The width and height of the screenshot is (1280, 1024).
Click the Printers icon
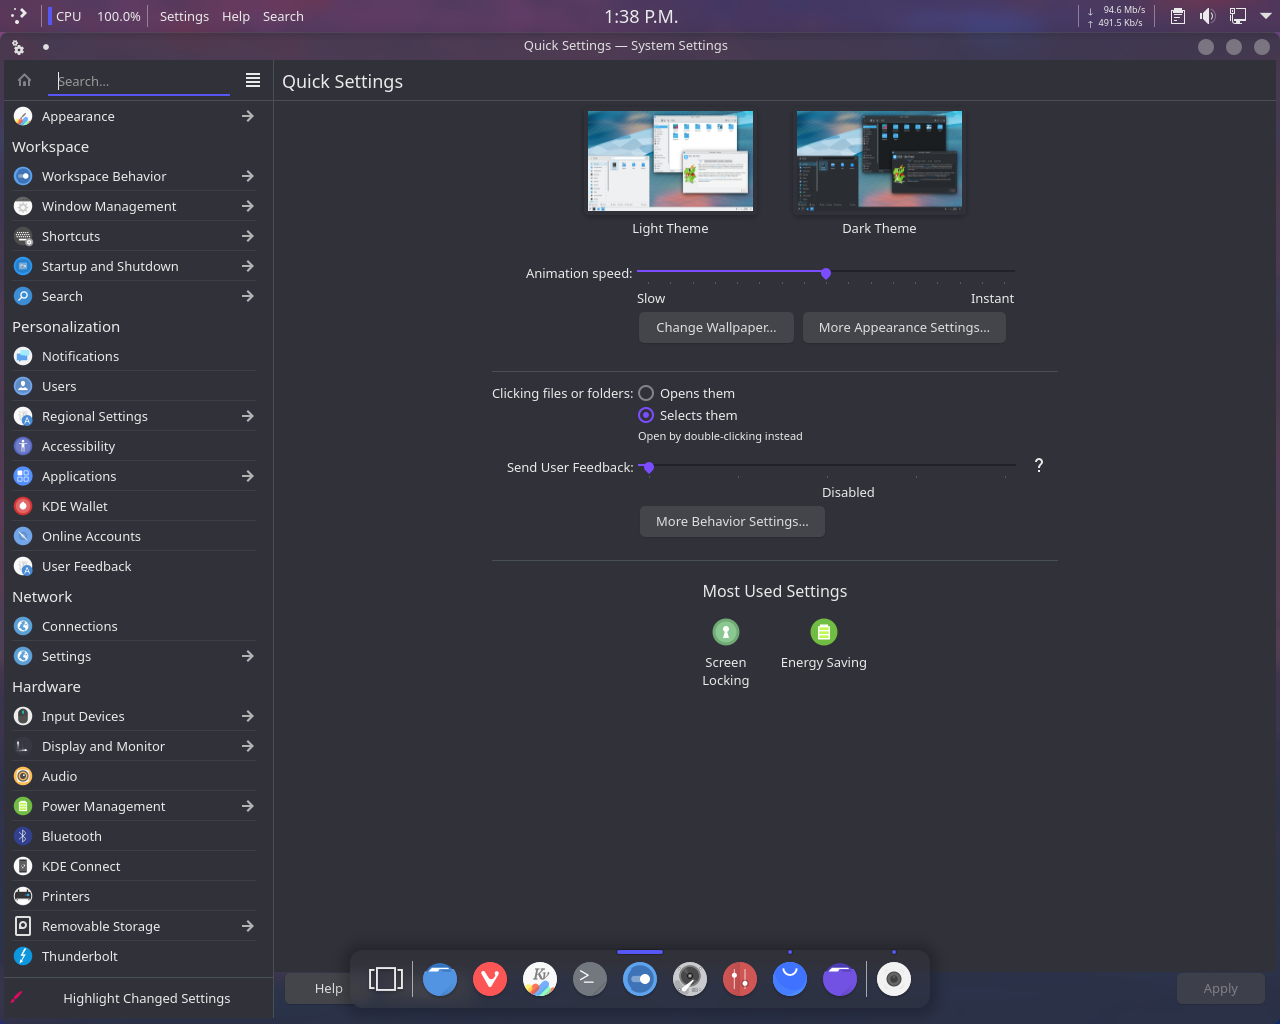23,896
